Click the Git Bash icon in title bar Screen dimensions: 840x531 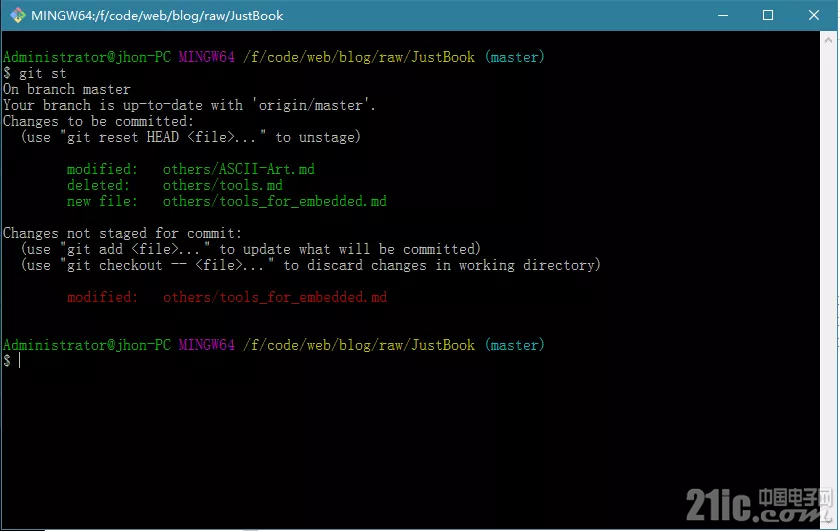17,15
